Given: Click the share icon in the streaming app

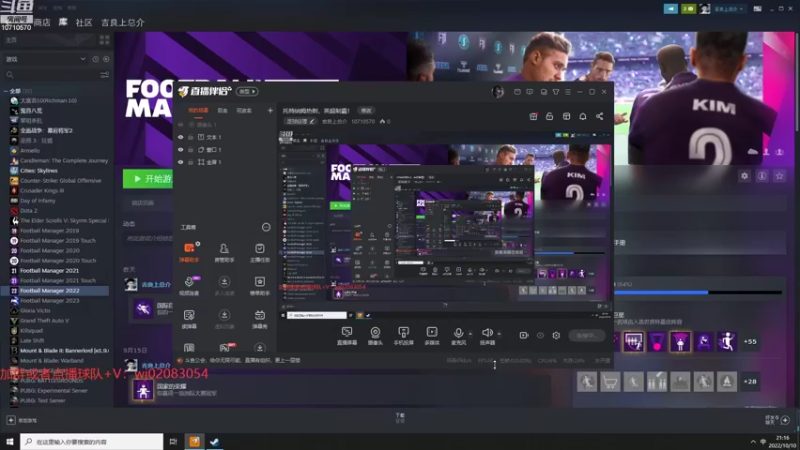Looking at the screenshot, I should tap(599, 116).
